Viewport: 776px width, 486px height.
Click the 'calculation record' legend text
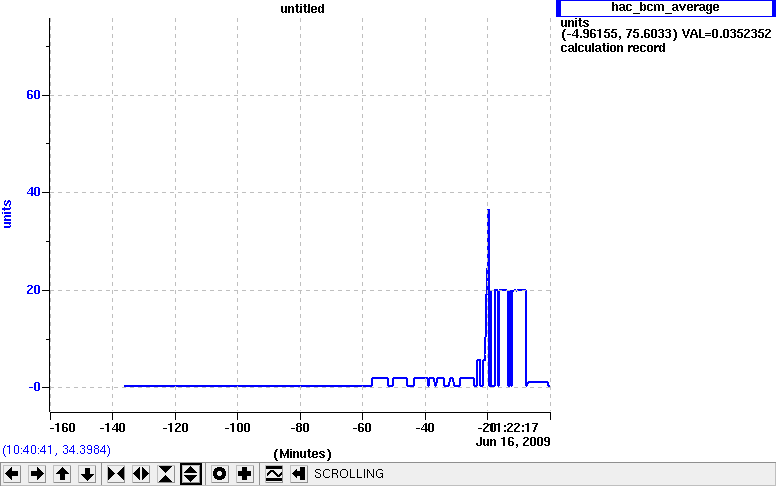pyautogui.click(x=613, y=48)
